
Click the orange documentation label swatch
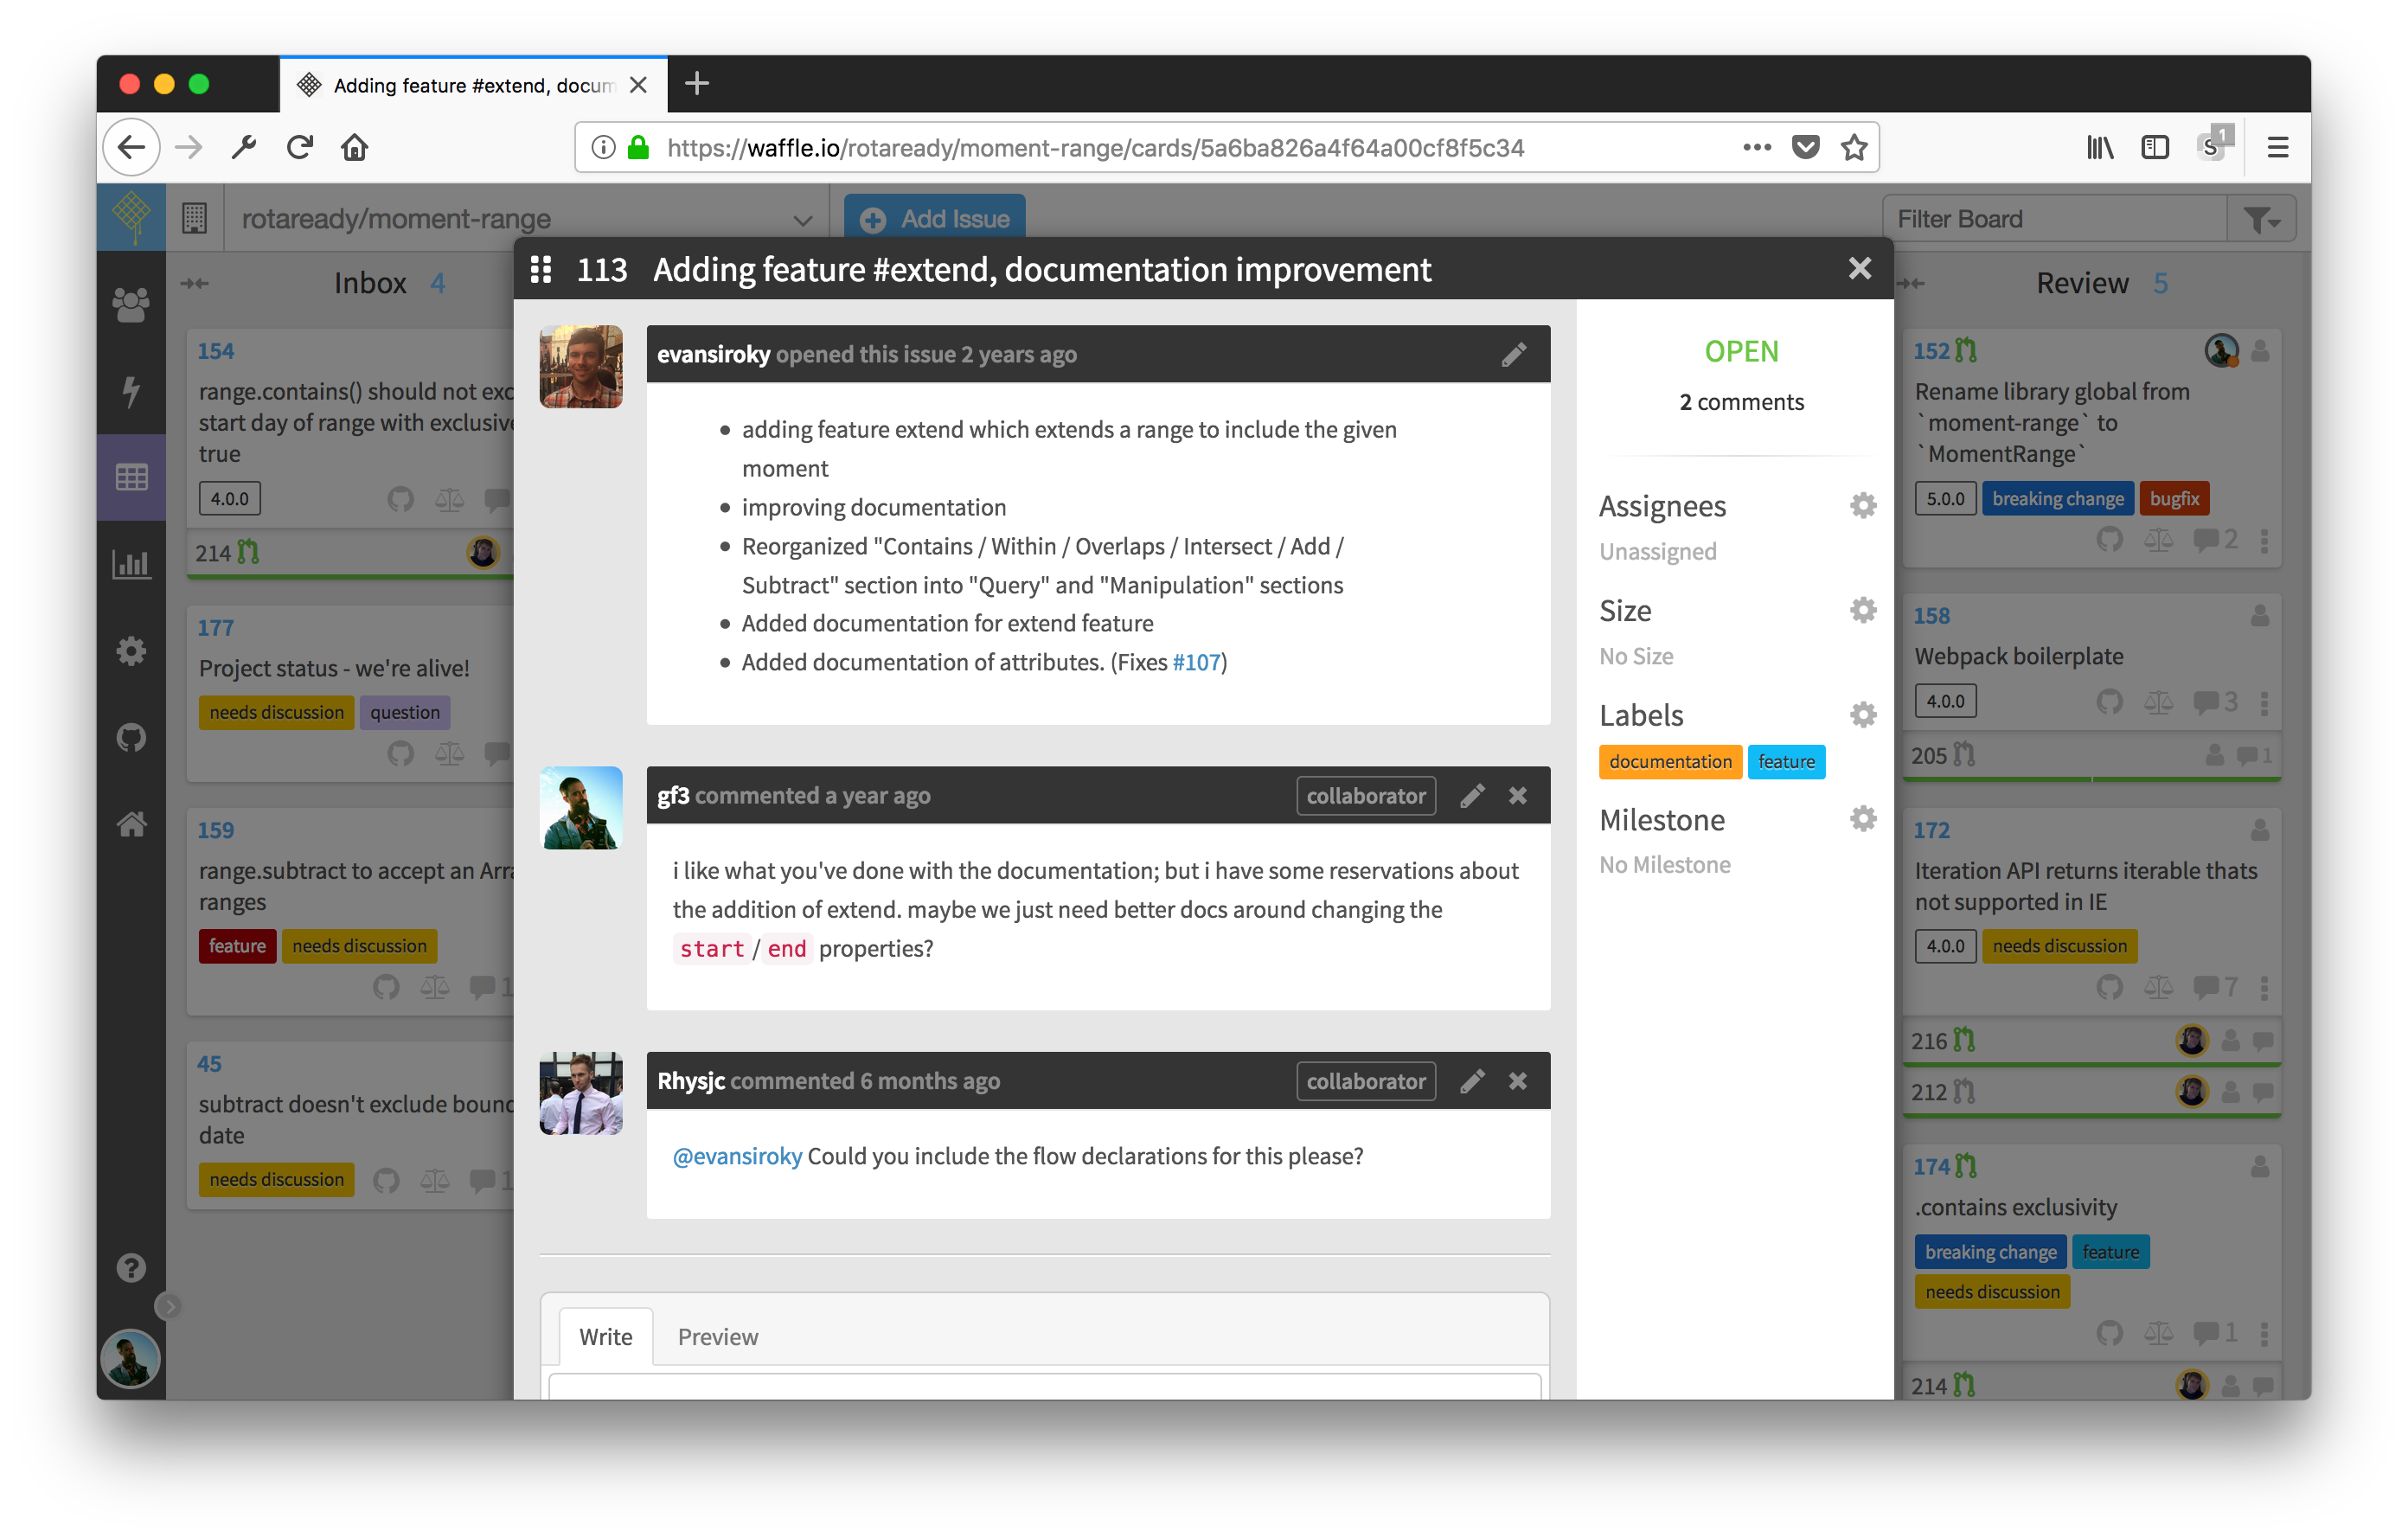coord(1669,762)
